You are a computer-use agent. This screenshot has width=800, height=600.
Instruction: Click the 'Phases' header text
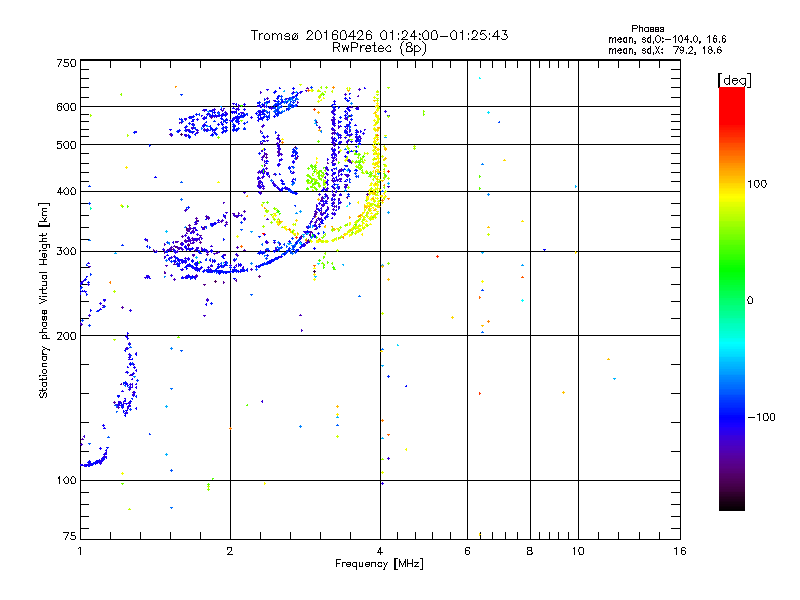(x=647, y=29)
